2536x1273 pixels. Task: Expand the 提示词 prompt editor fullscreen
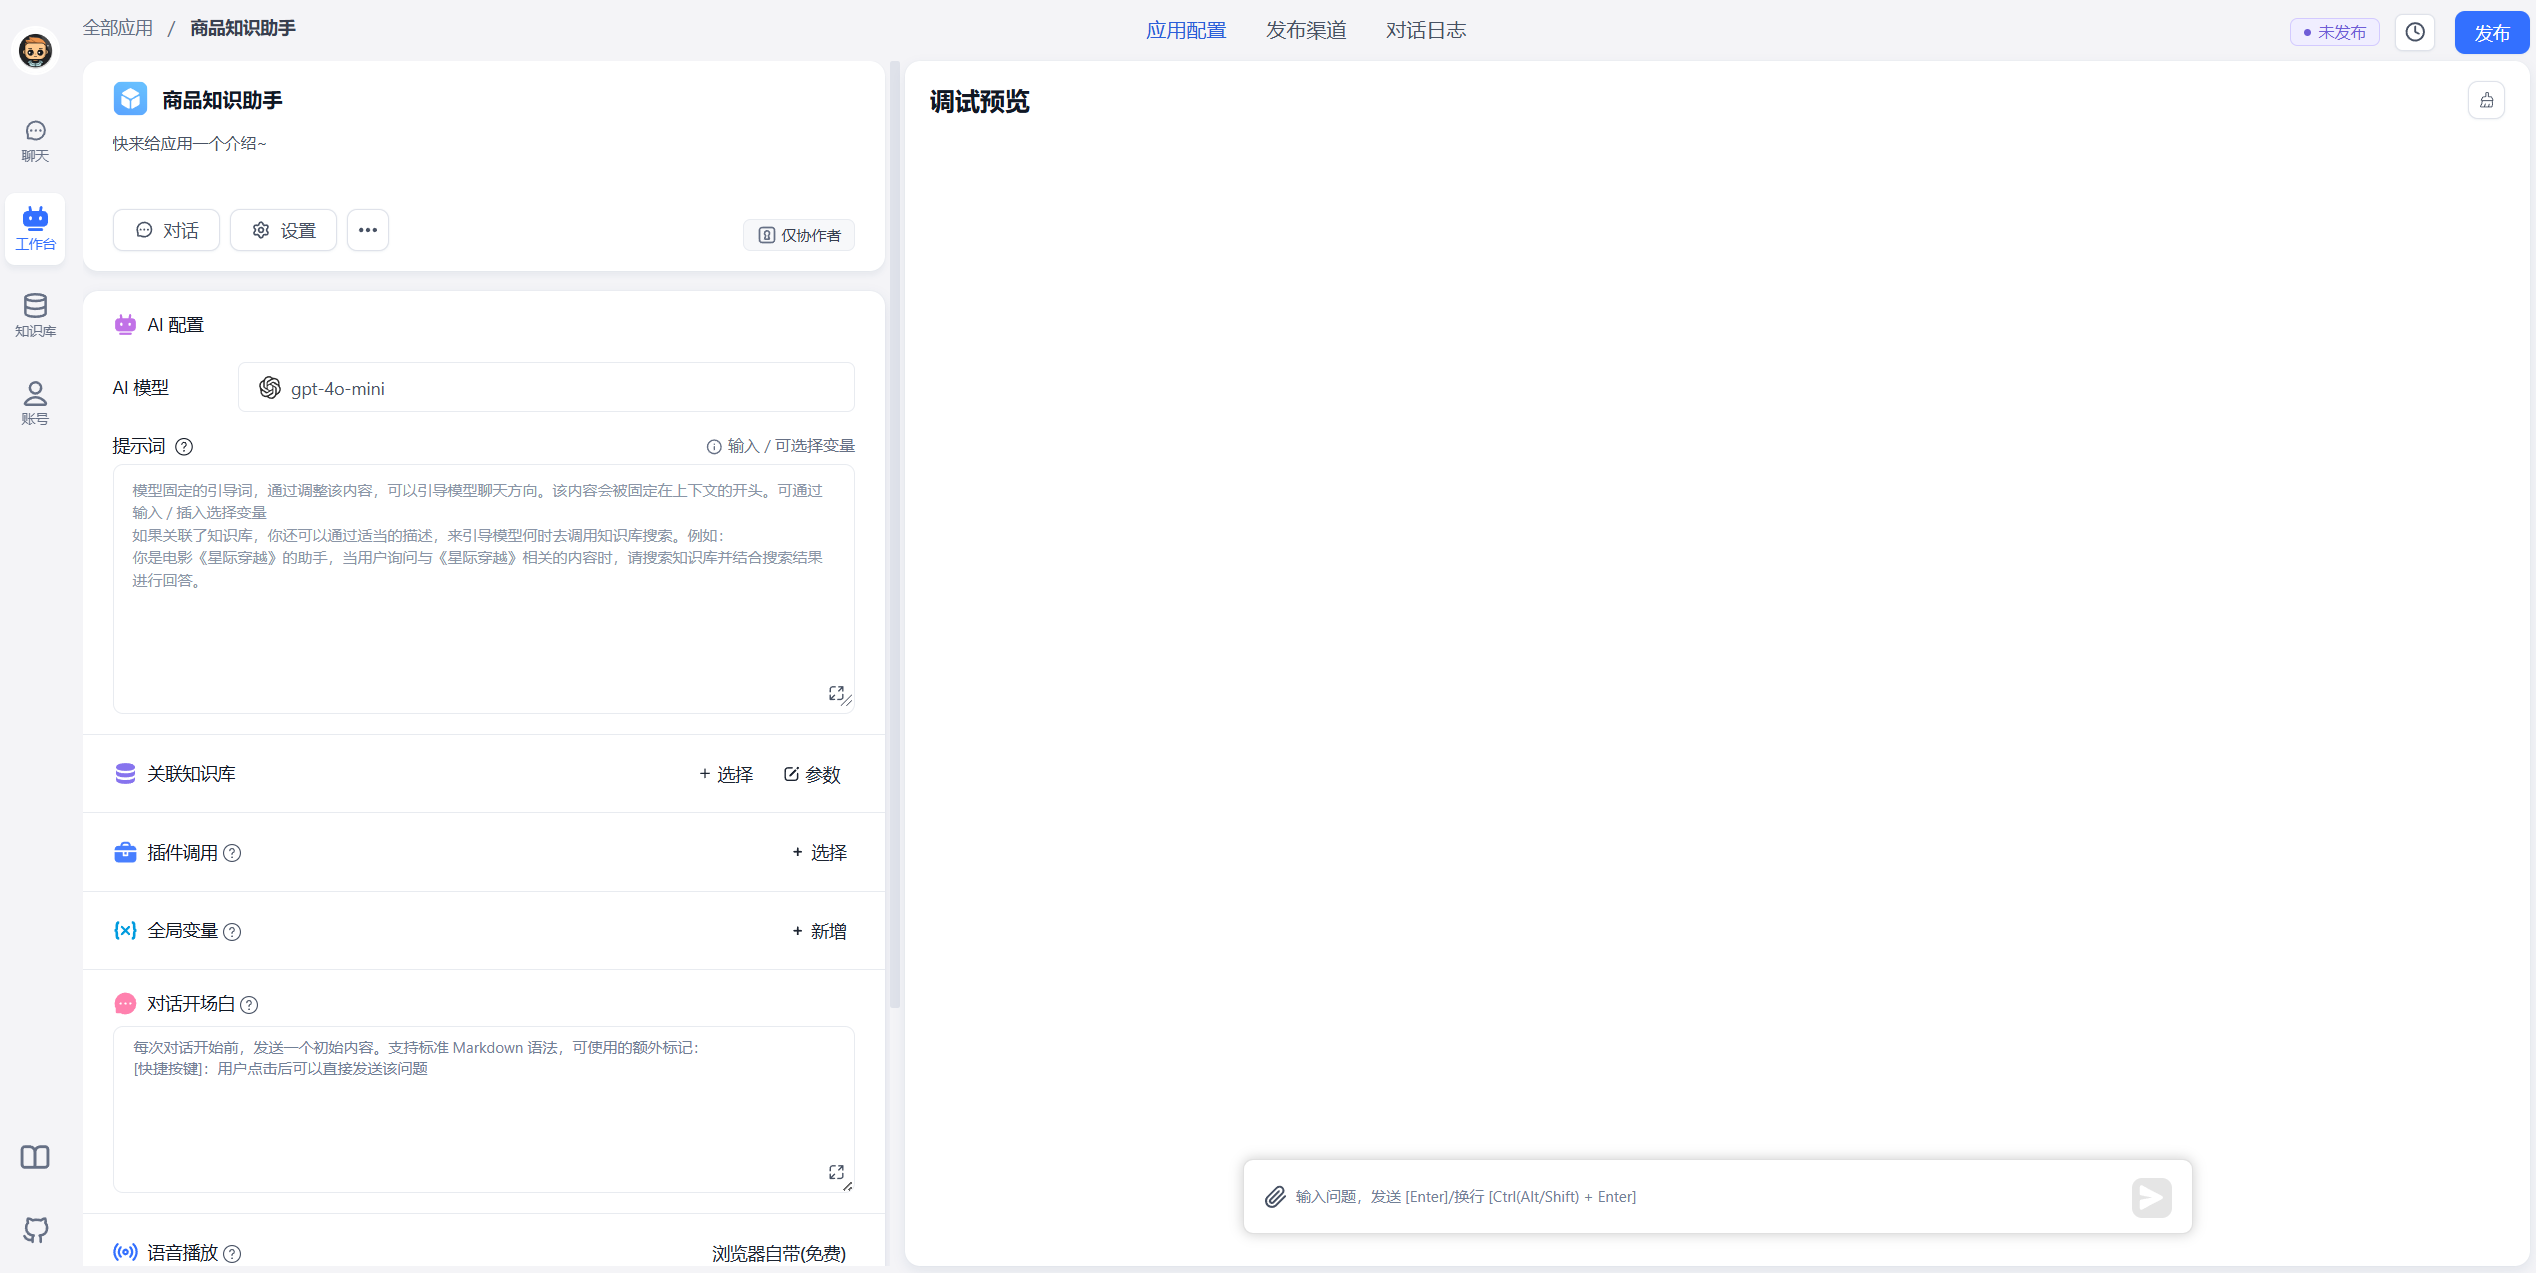pyautogui.click(x=836, y=693)
